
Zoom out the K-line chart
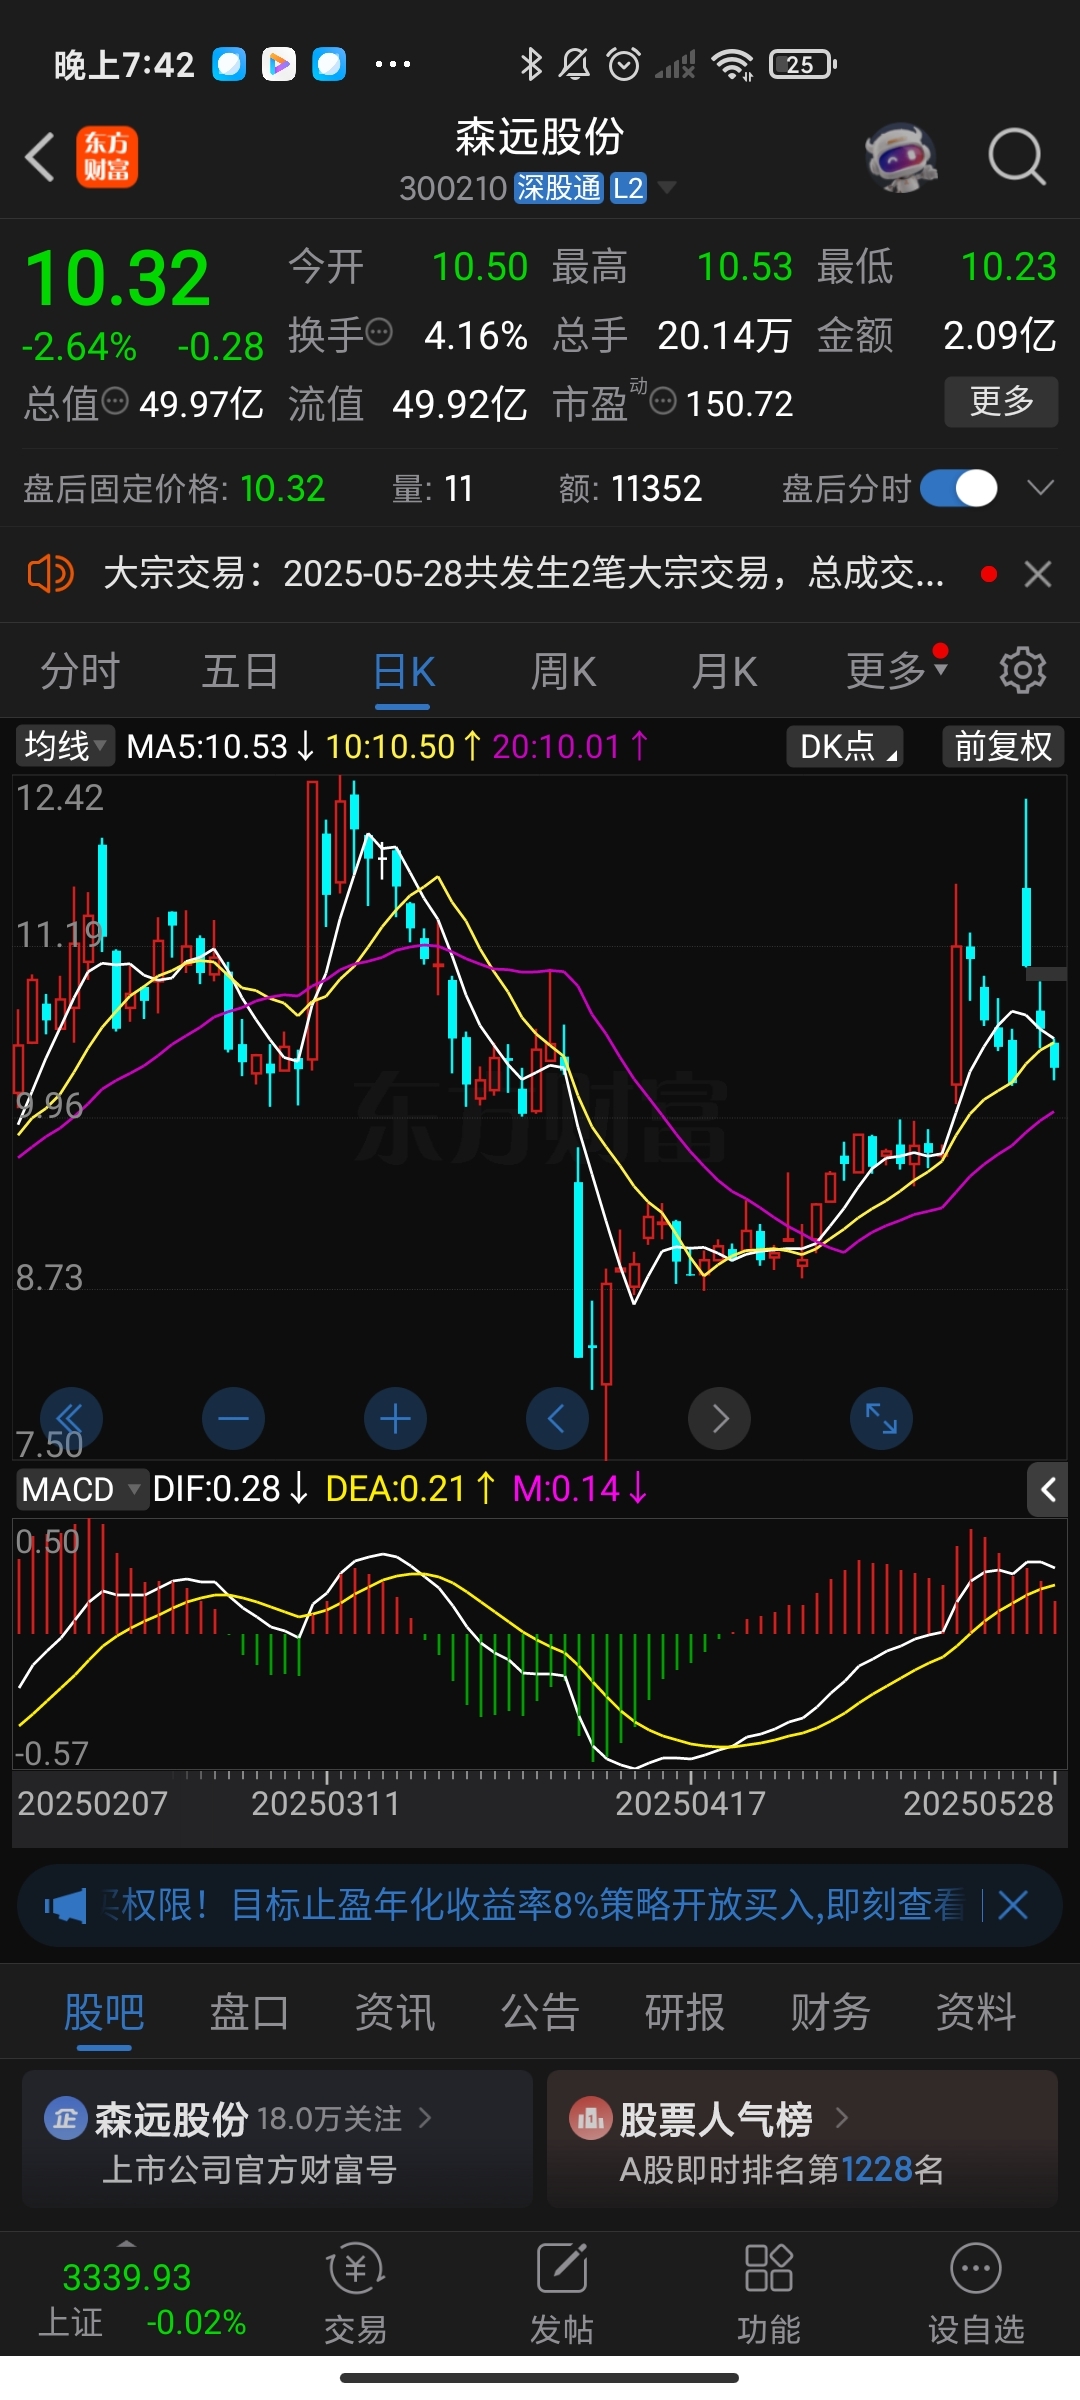click(233, 1418)
